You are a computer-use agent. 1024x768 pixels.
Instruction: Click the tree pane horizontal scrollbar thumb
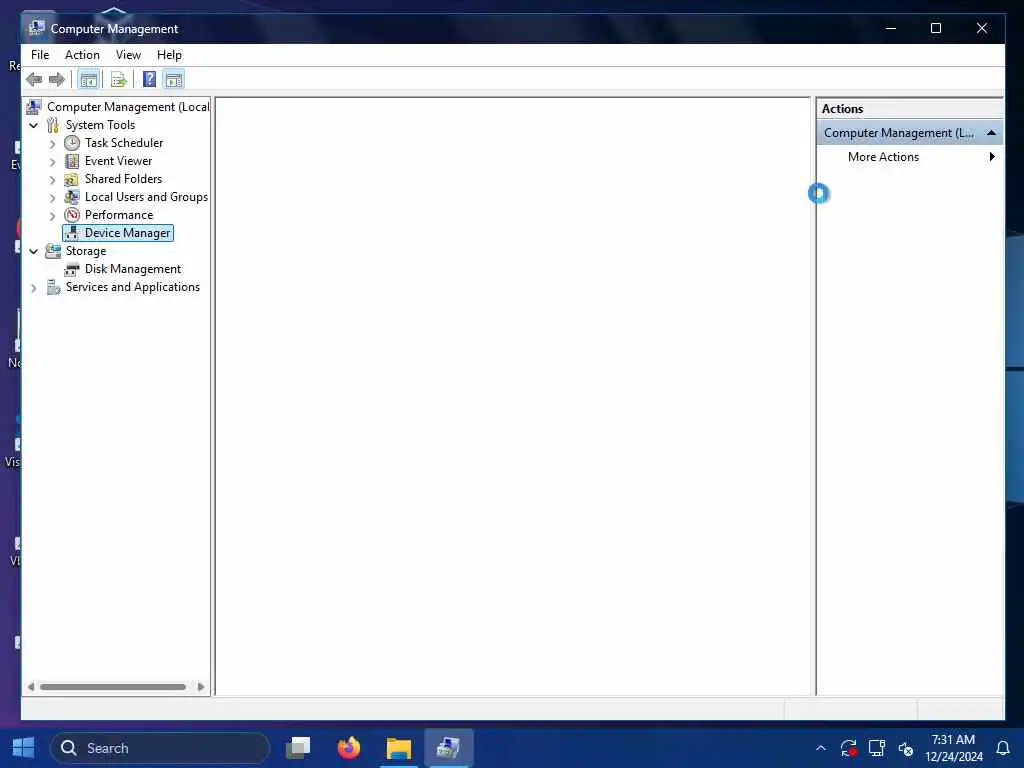113,687
